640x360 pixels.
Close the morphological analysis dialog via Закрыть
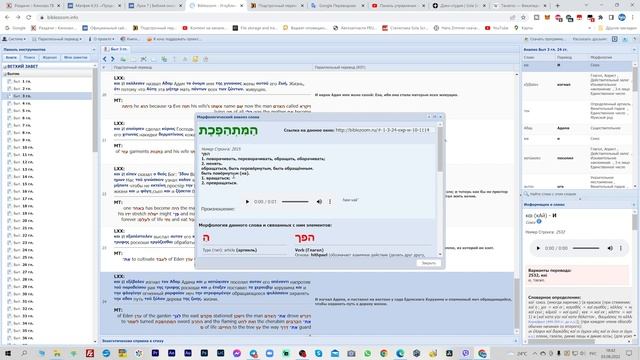coord(428,263)
